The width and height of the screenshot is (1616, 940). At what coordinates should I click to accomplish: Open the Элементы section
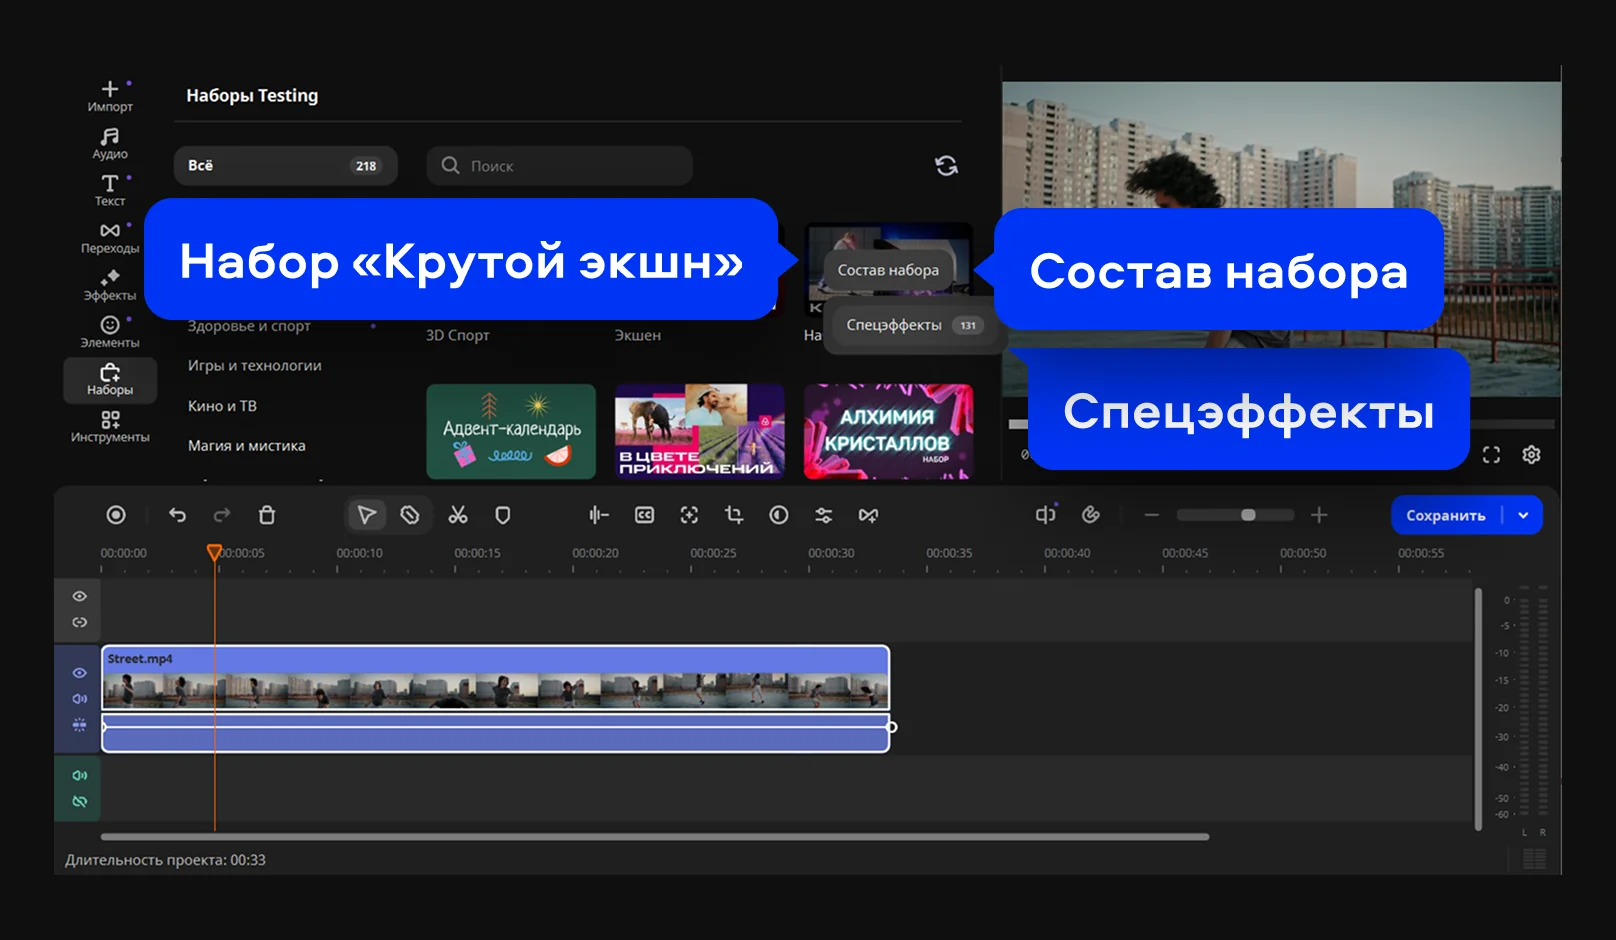click(x=110, y=332)
